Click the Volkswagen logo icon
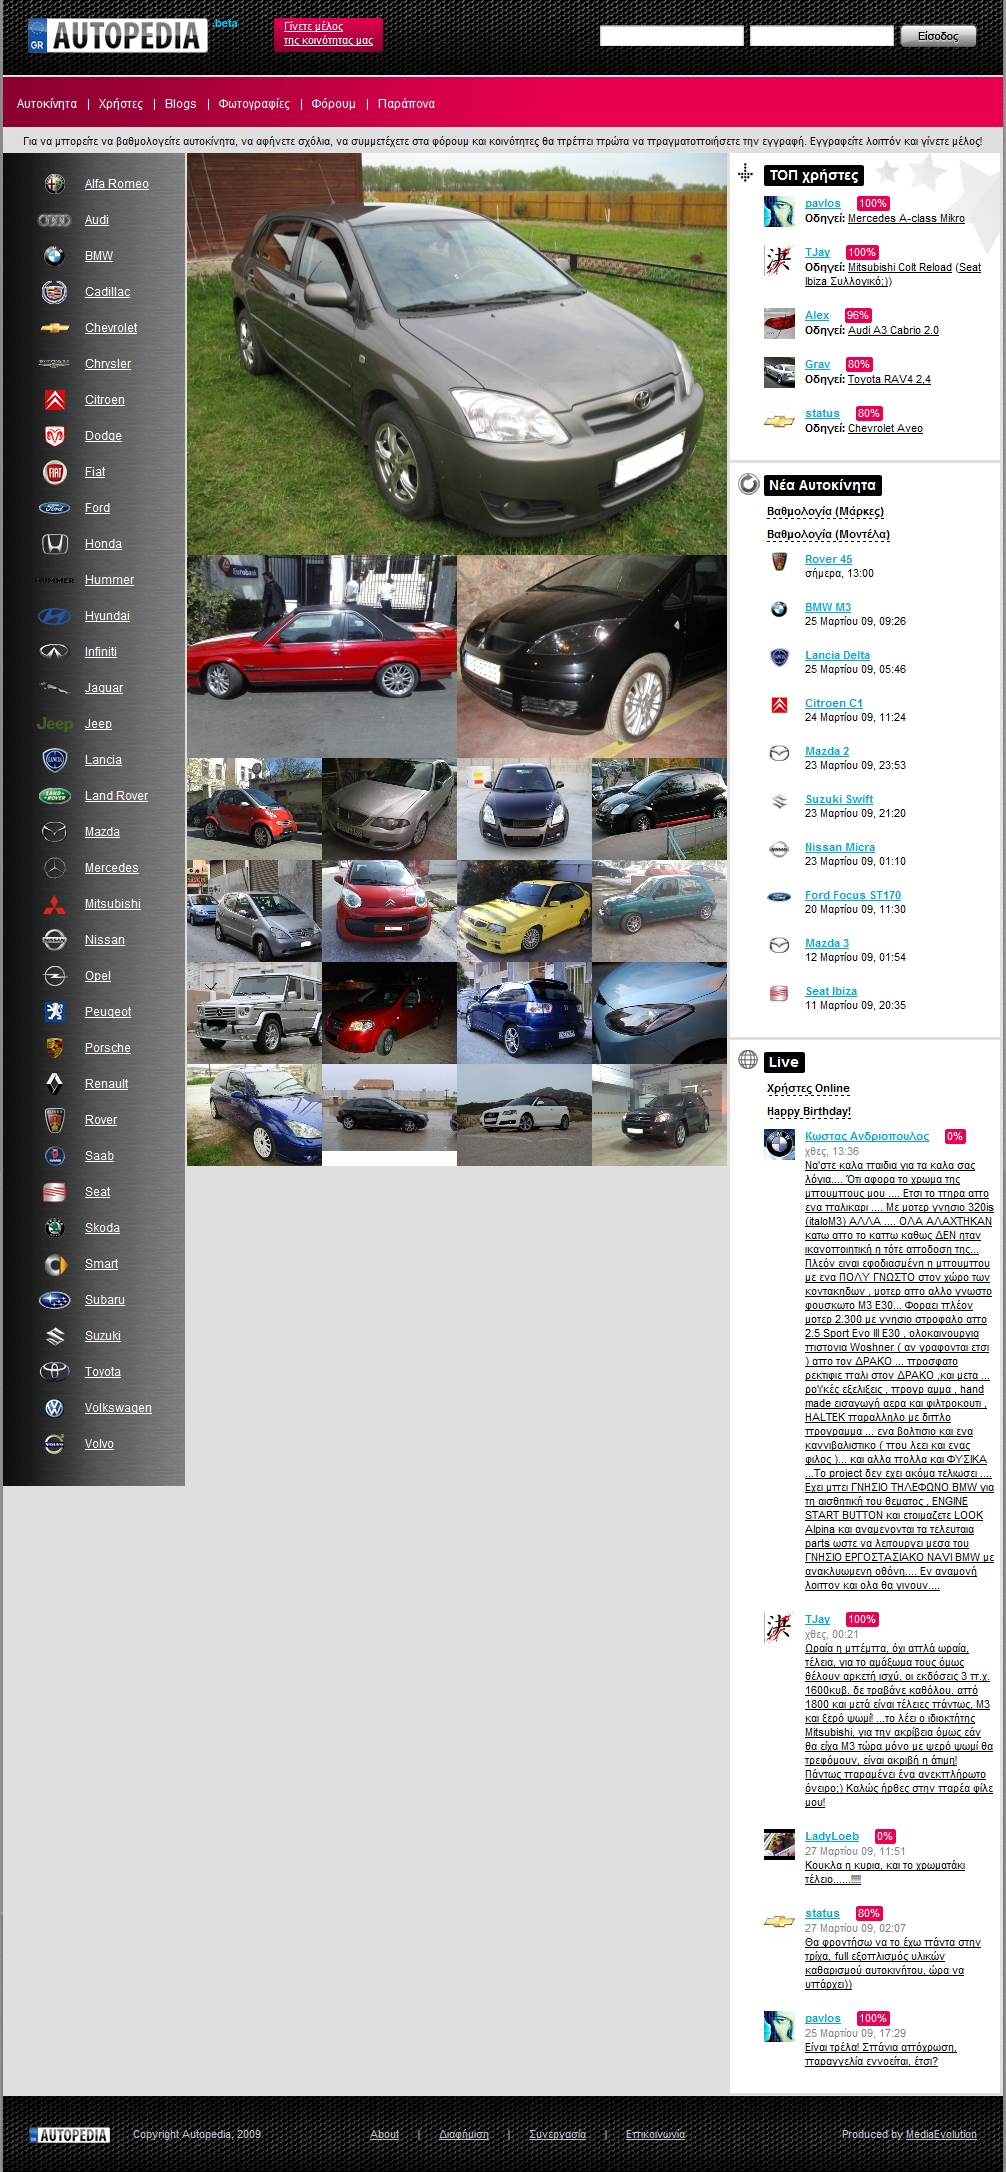The height and width of the screenshot is (2172, 1006). click(54, 1408)
